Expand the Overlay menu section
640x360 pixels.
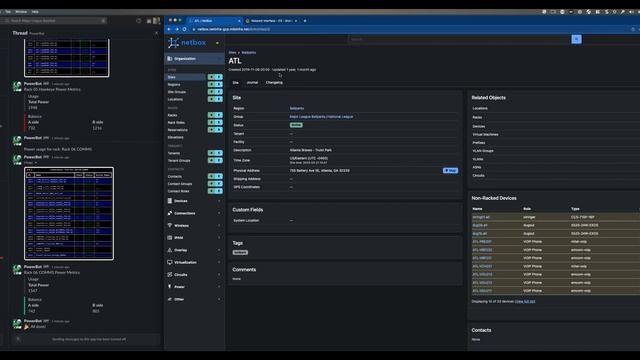pyautogui.click(x=194, y=250)
